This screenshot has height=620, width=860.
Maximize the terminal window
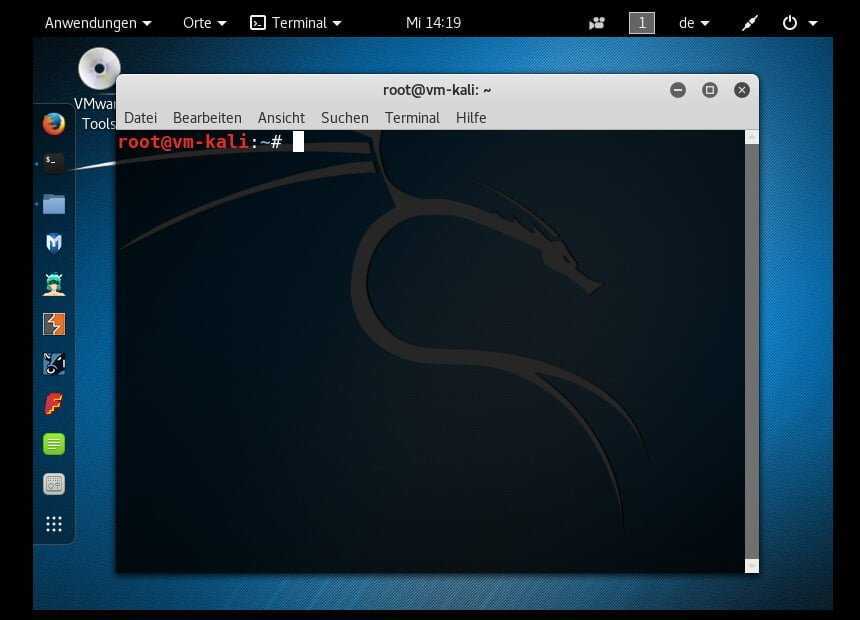coord(710,90)
